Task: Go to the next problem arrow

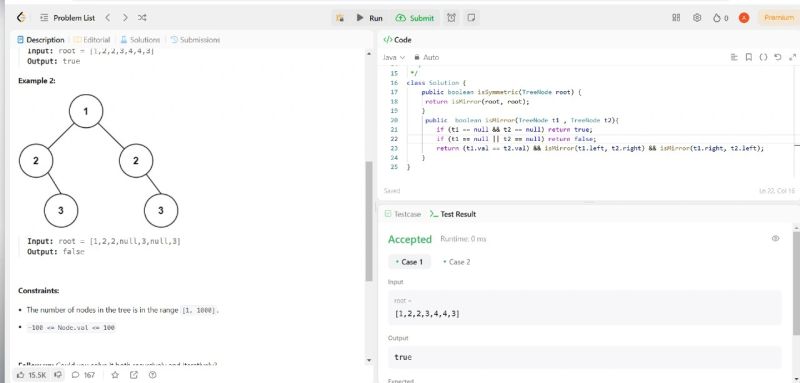Action: 125,18
